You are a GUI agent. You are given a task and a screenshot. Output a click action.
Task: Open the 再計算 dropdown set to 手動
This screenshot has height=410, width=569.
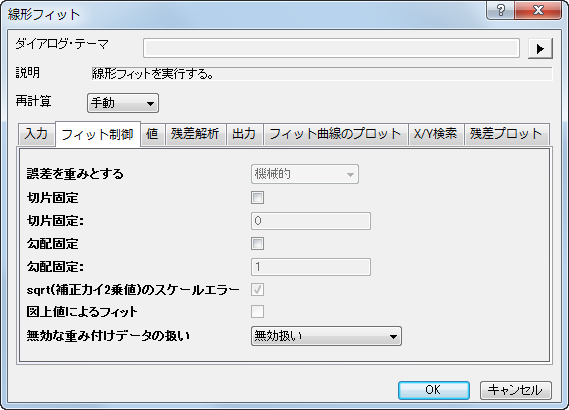point(123,103)
